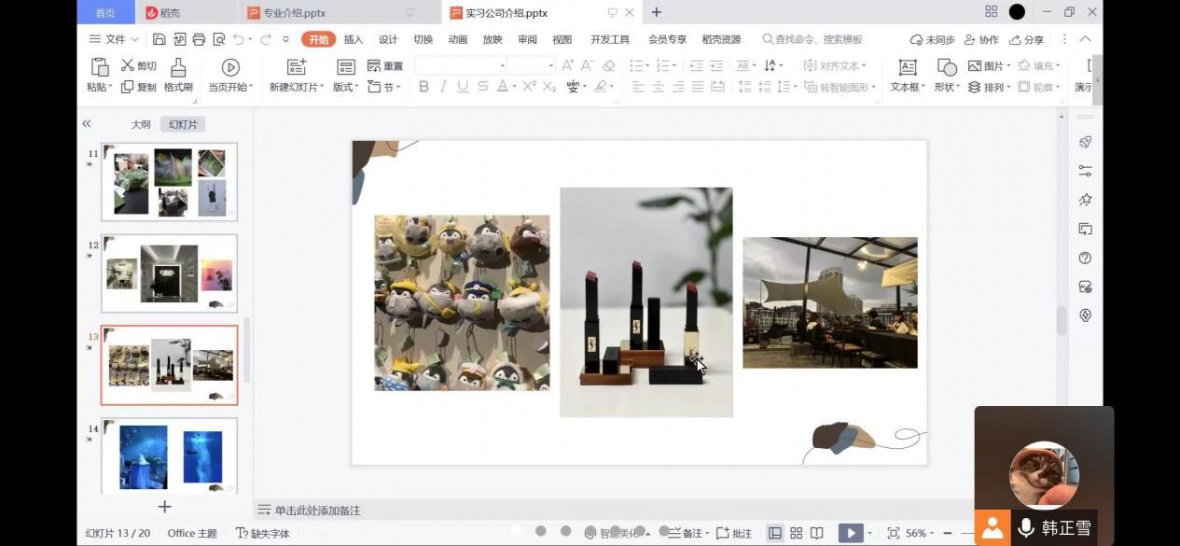Select slide 12 thumbnail
Image resolution: width=1180 pixels, height=546 pixels.
pos(169,273)
